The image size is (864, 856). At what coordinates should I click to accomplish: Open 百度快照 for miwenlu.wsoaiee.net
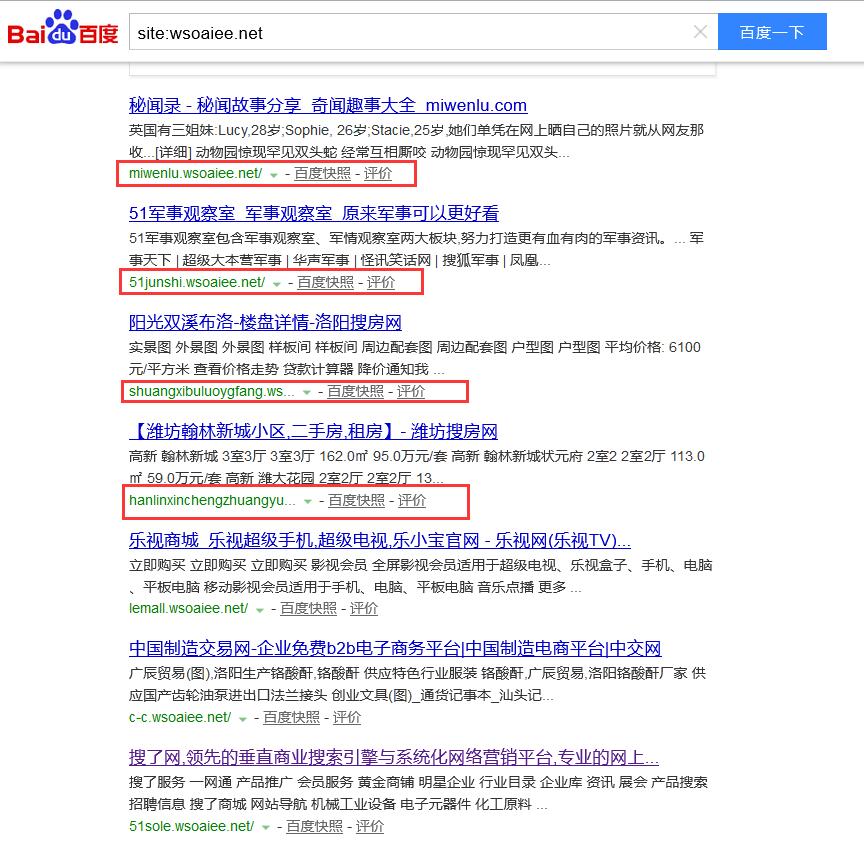[322, 173]
